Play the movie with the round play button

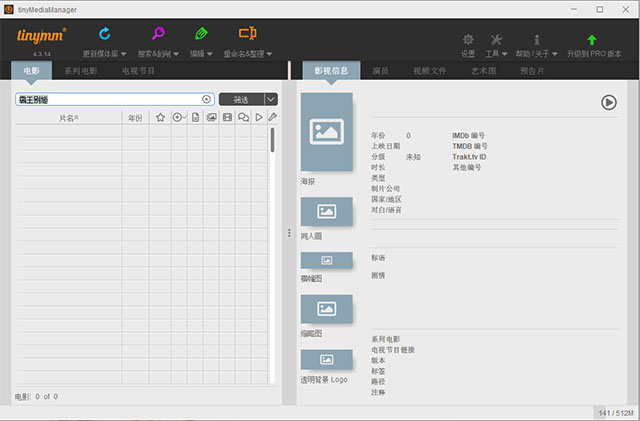[x=609, y=102]
